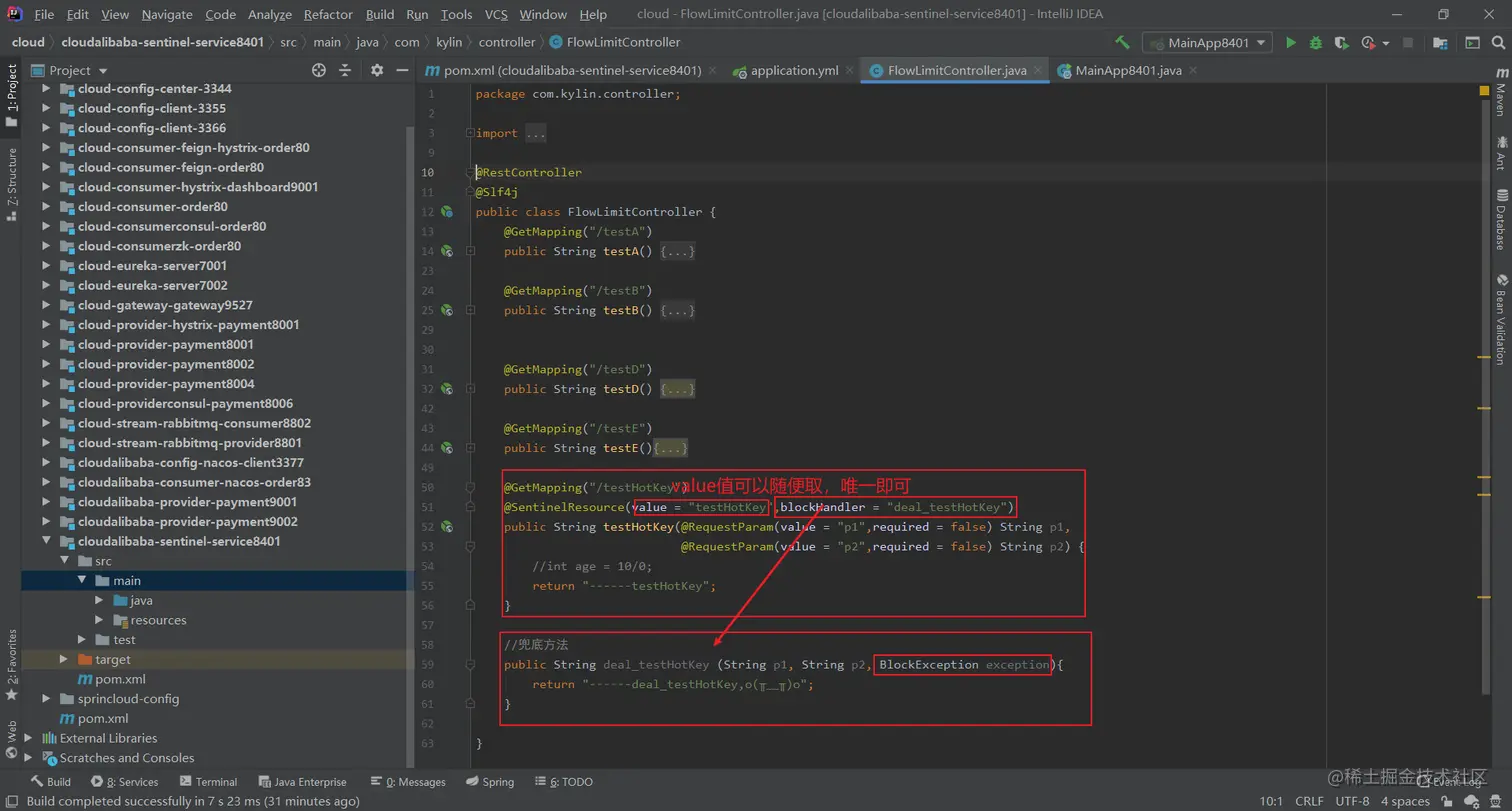1512x811 pixels.
Task: Open the VCS menu
Action: 496,14
